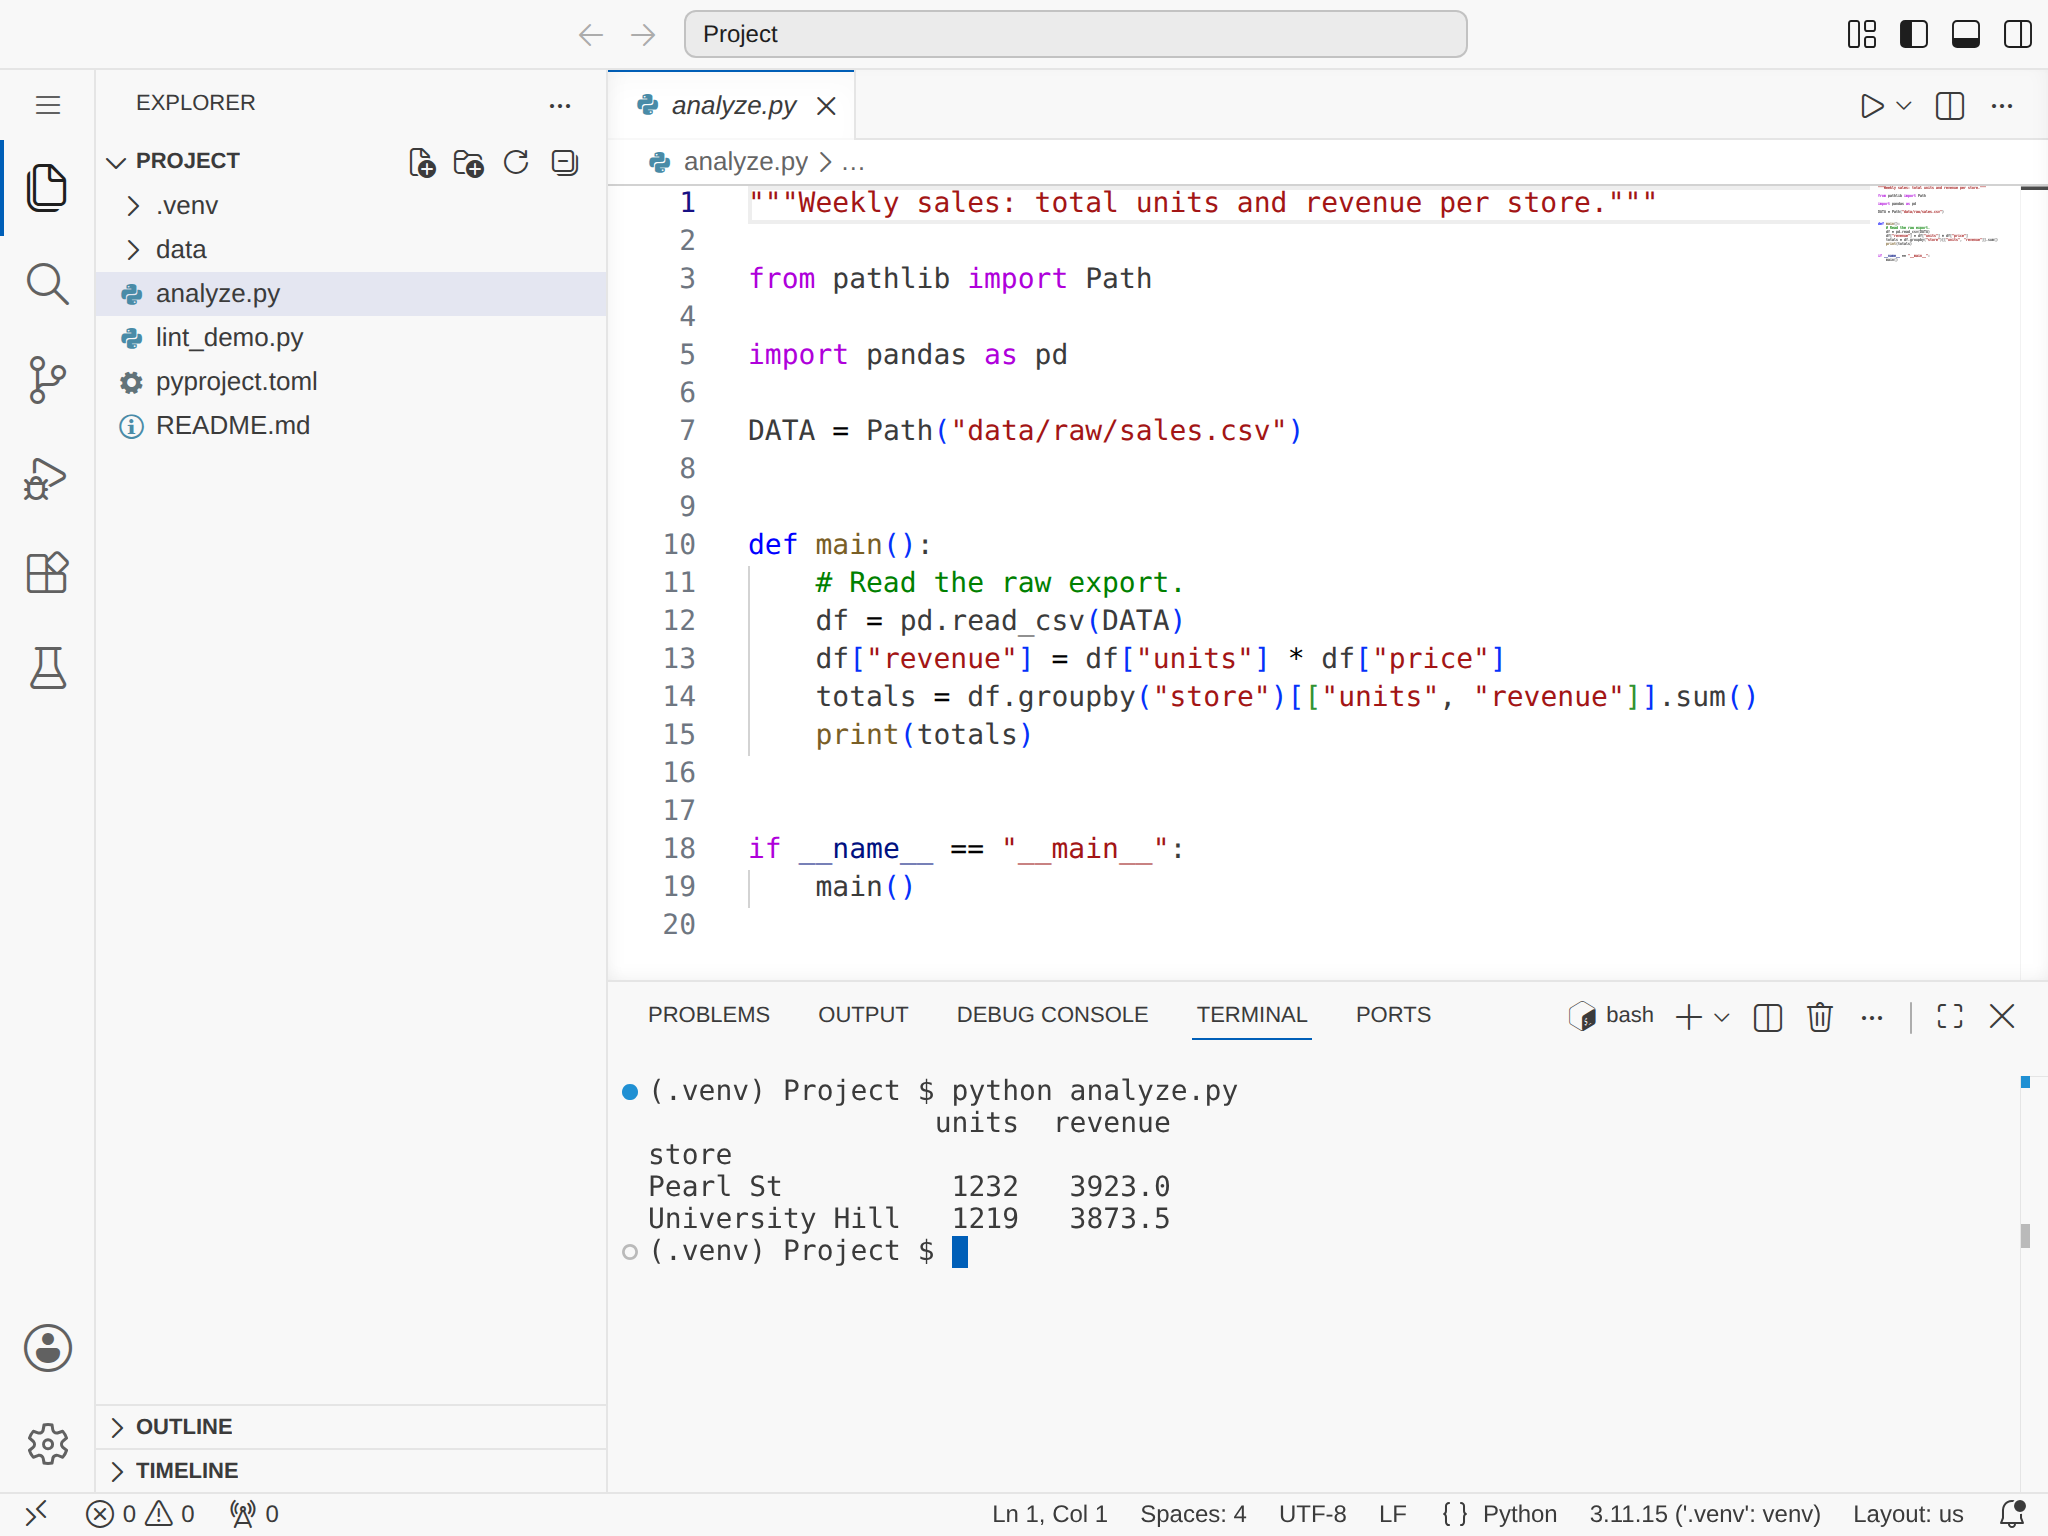Change language mode via Python status

(x=1519, y=1514)
